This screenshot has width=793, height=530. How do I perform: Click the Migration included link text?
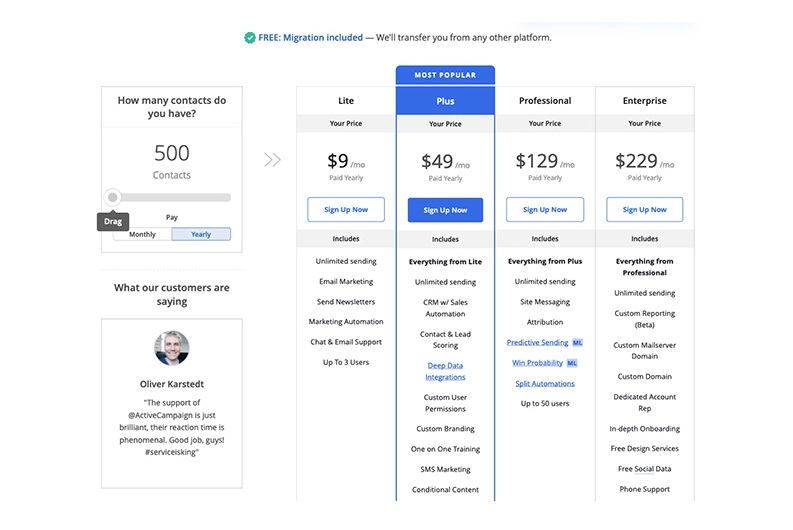[x=322, y=38]
